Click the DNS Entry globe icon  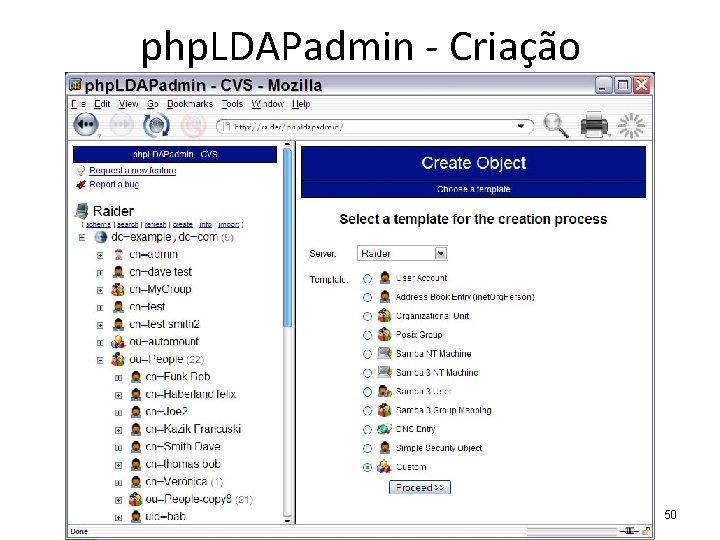[x=384, y=429]
